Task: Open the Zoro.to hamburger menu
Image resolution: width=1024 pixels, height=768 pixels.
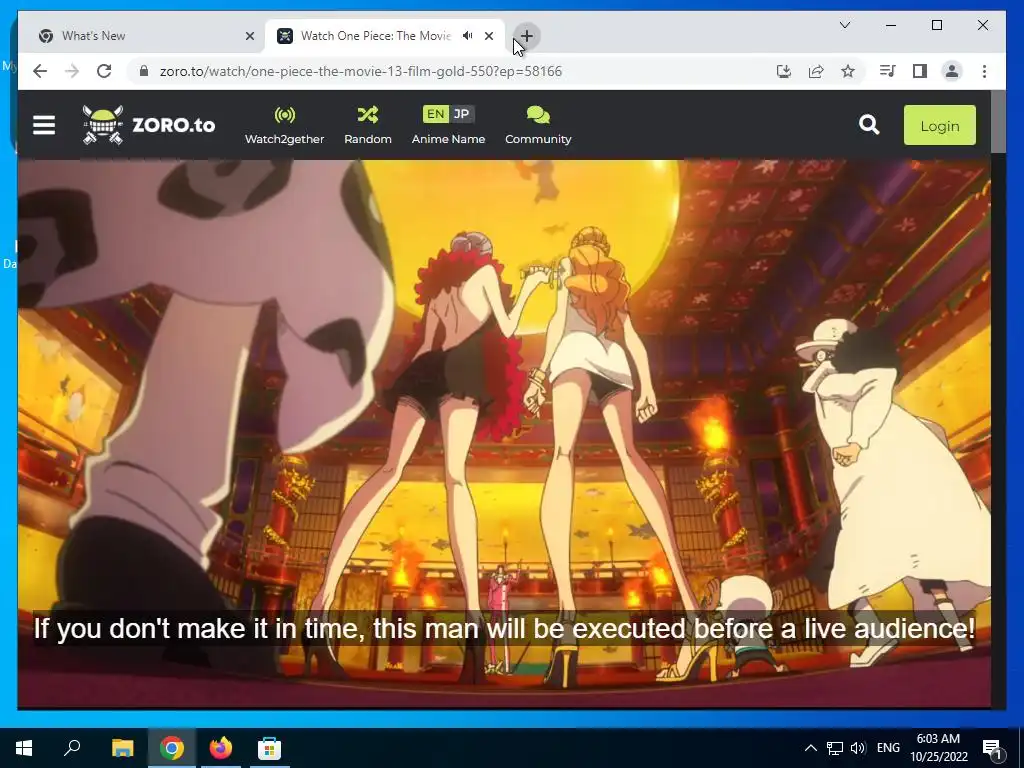Action: pyautogui.click(x=44, y=125)
